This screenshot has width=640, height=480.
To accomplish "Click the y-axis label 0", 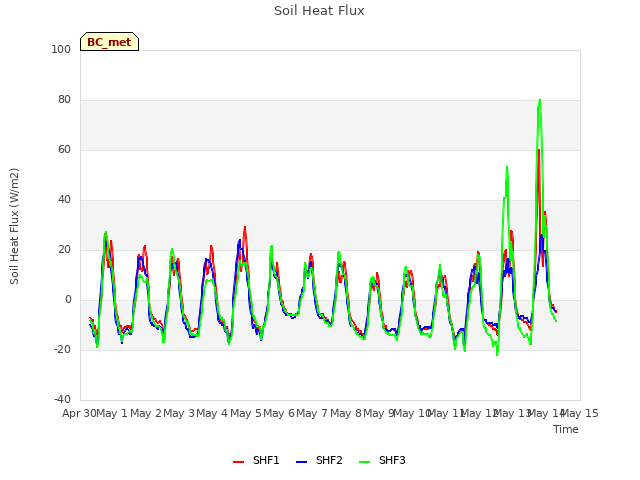I will 68,300.
